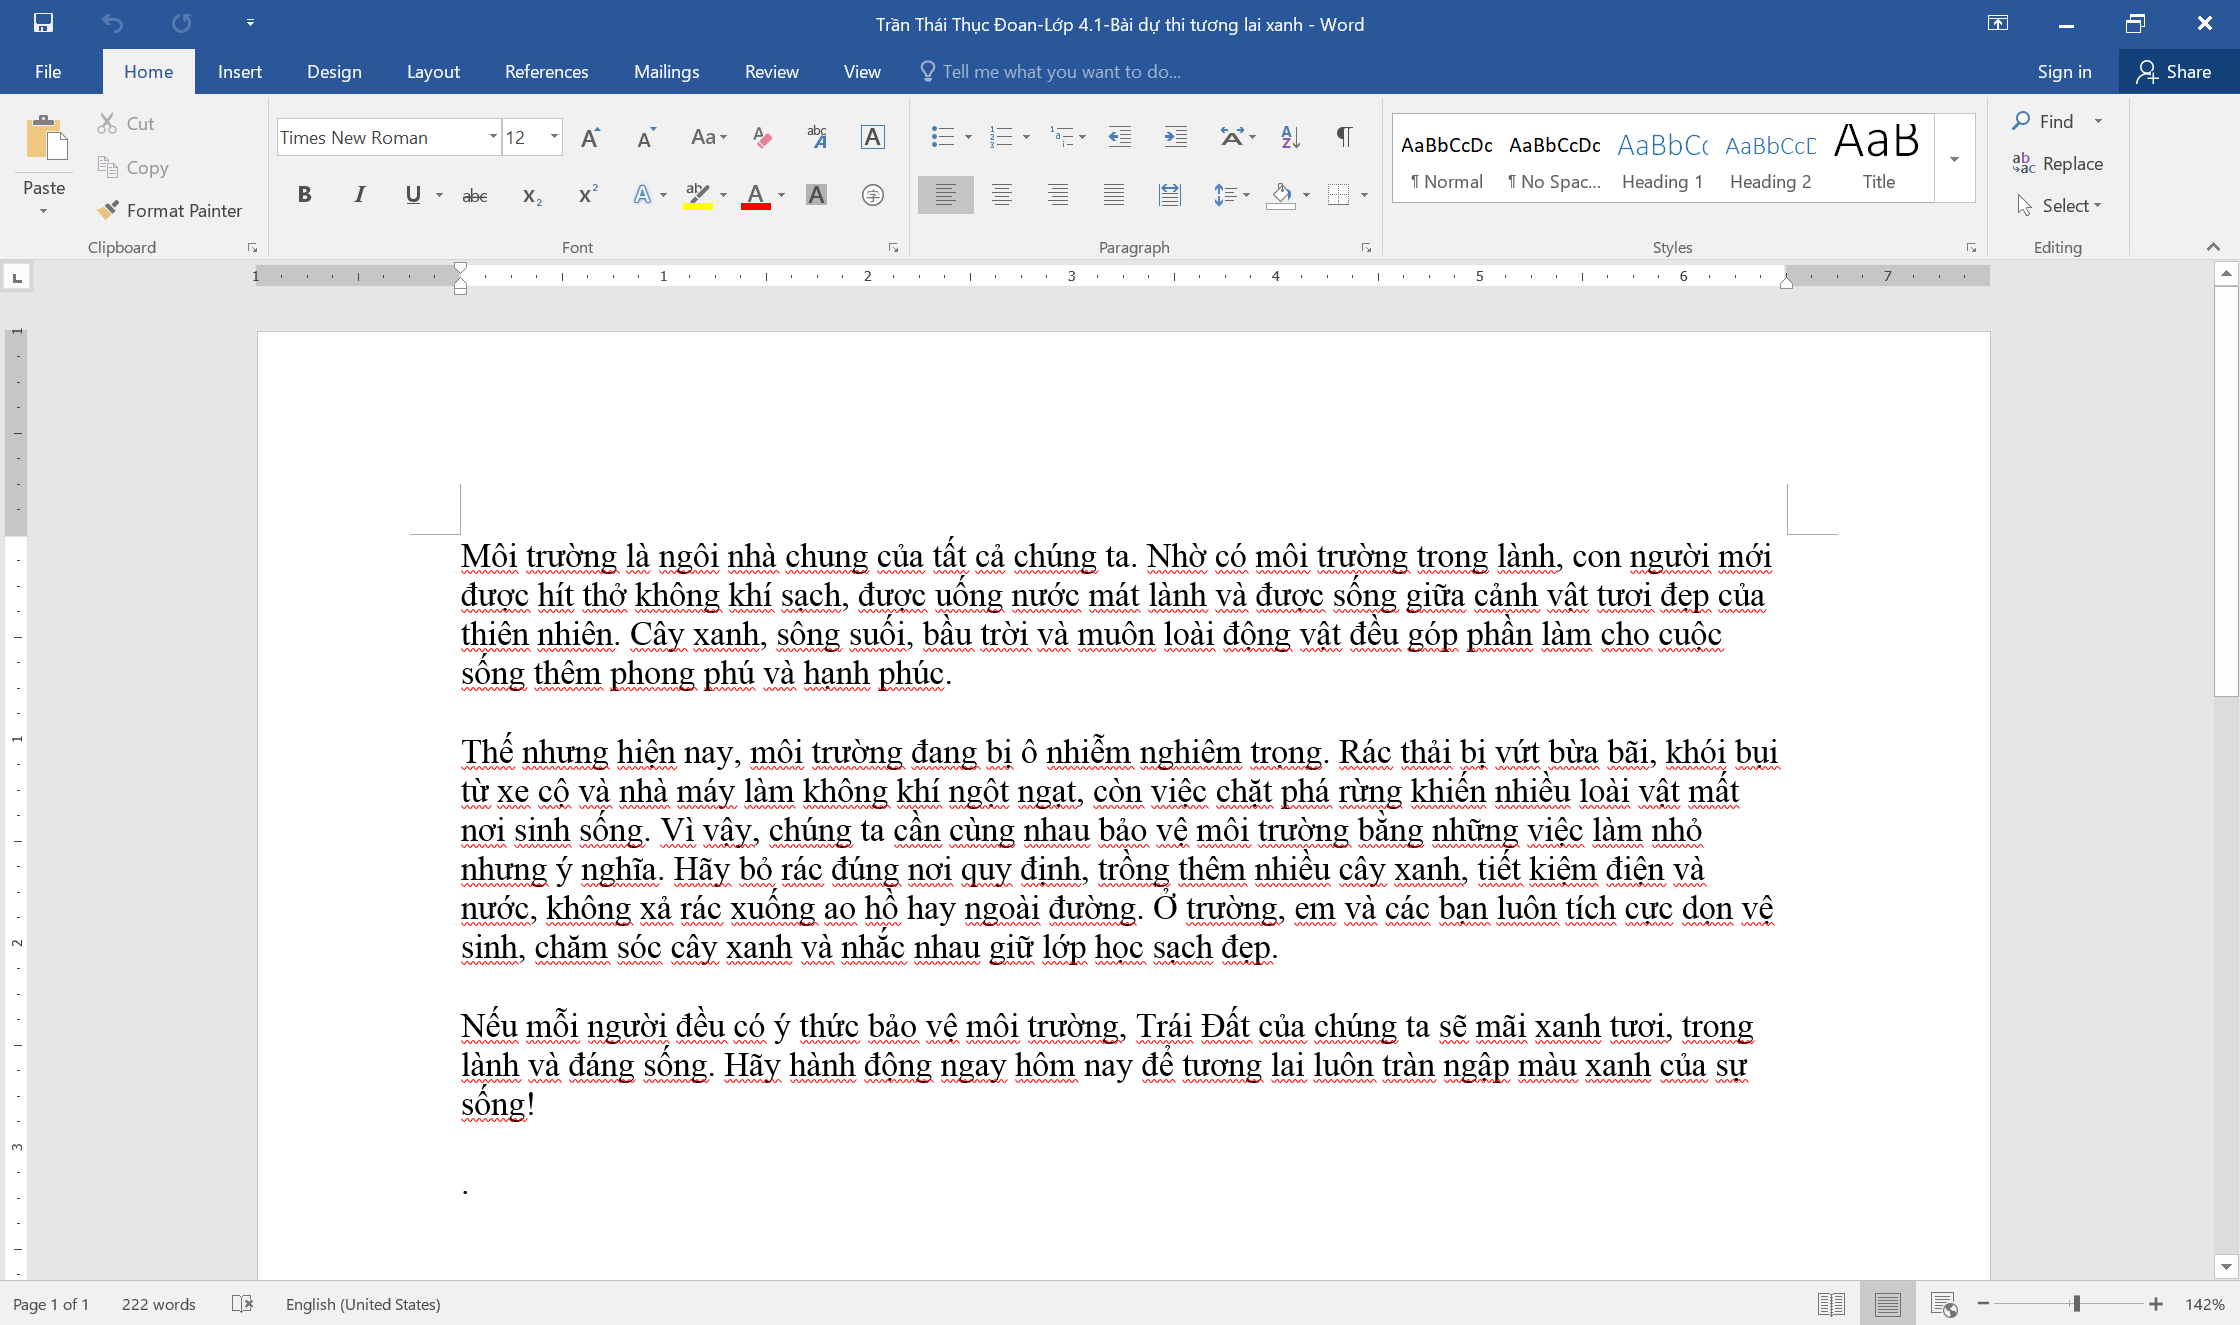
Task: Start a bulleted list
Action: tap(942, 137)
